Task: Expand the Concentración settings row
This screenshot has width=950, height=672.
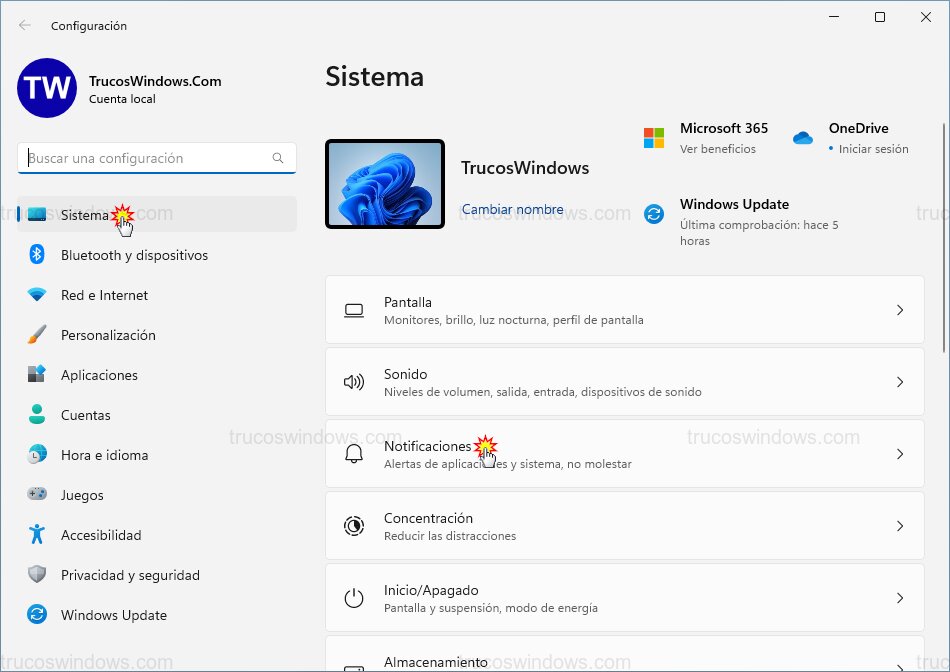Action: click(x=625, y=525)
